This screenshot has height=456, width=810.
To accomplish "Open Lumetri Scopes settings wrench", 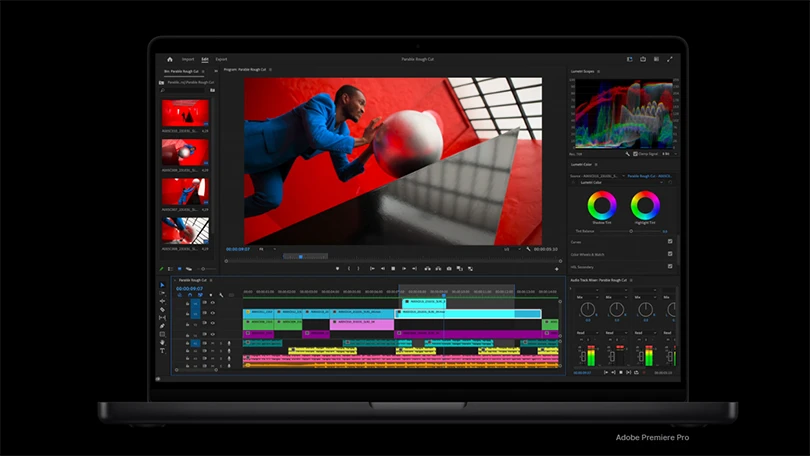I will coord(628,154).
